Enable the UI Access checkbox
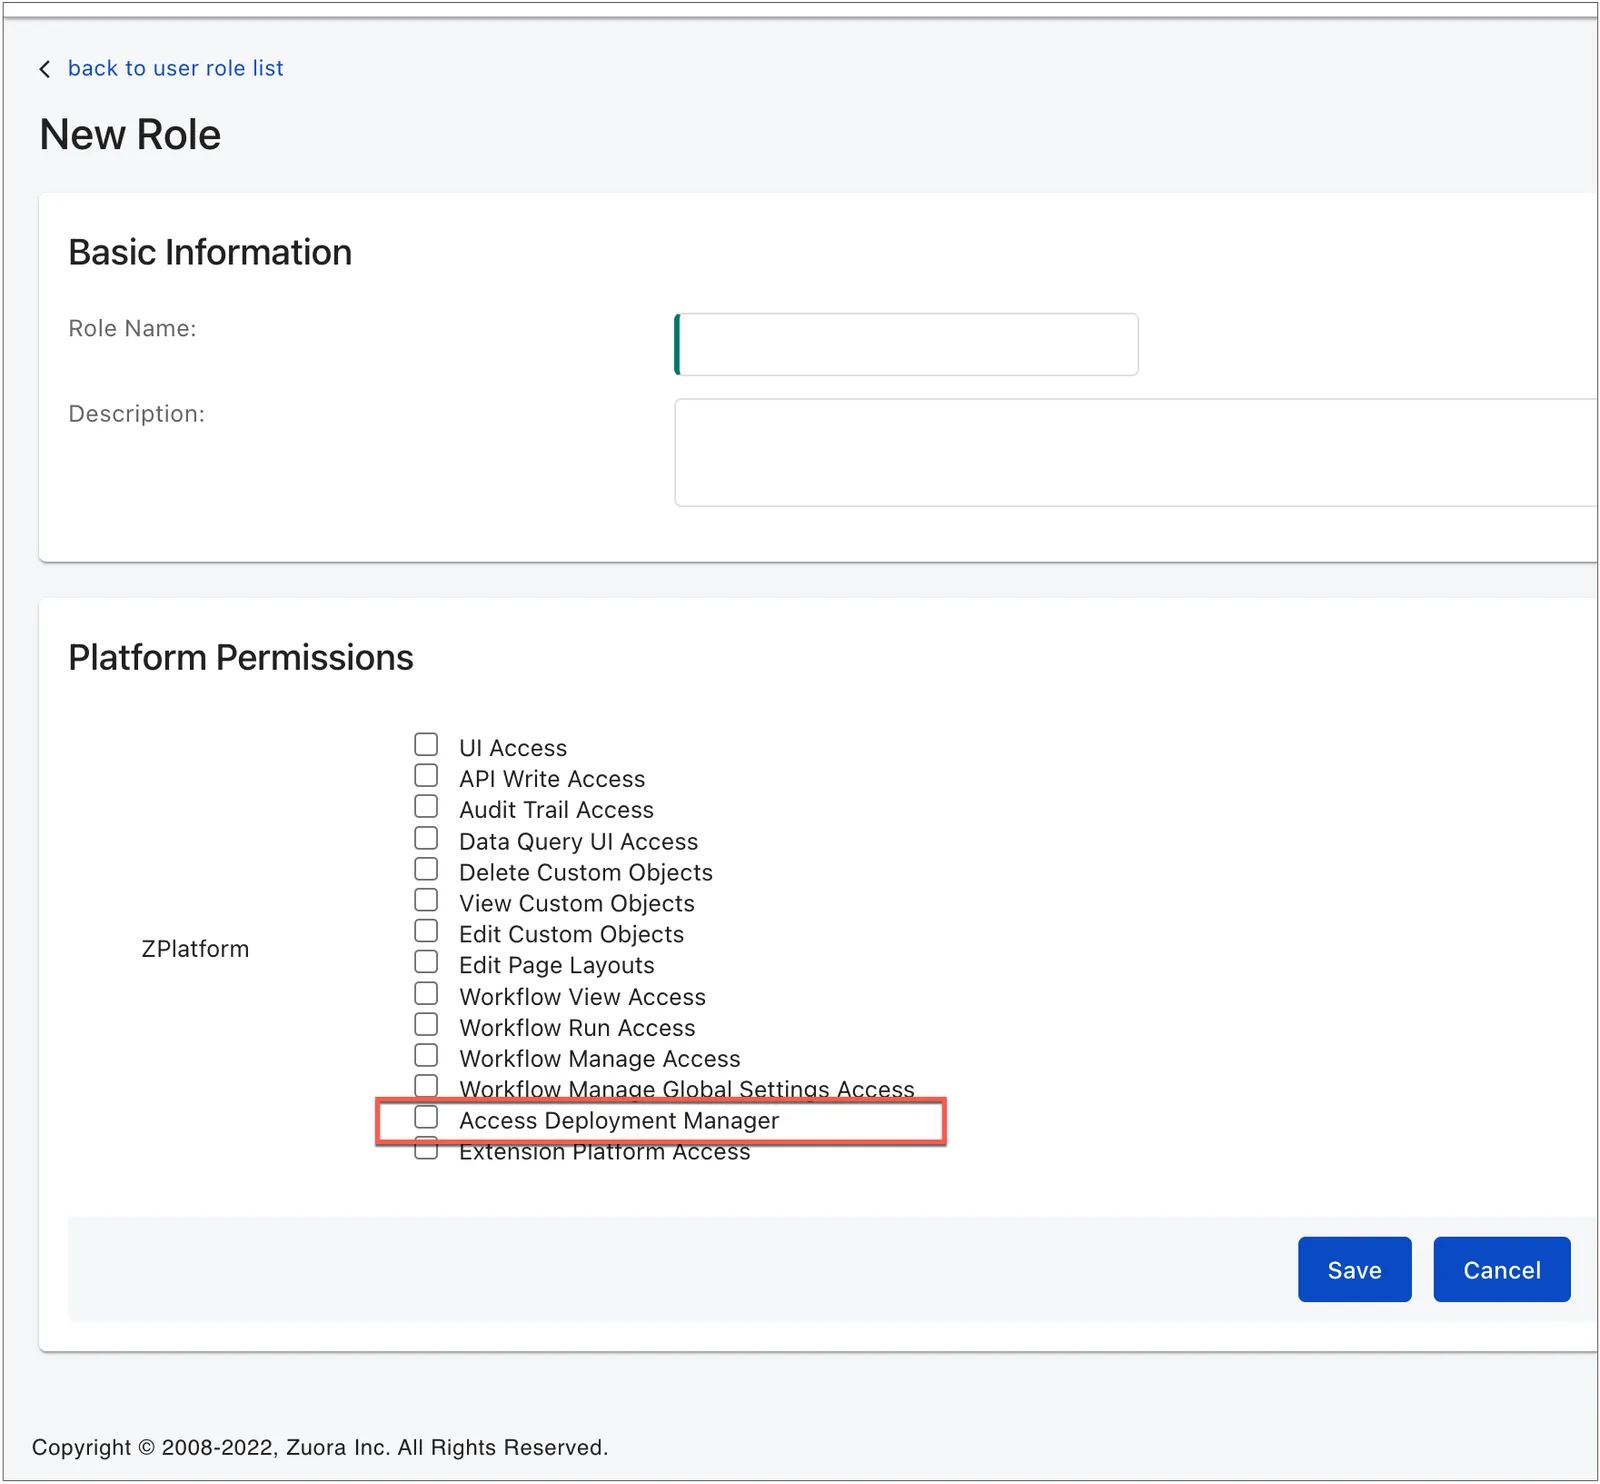1600x1484 pixels. [426, 744]
